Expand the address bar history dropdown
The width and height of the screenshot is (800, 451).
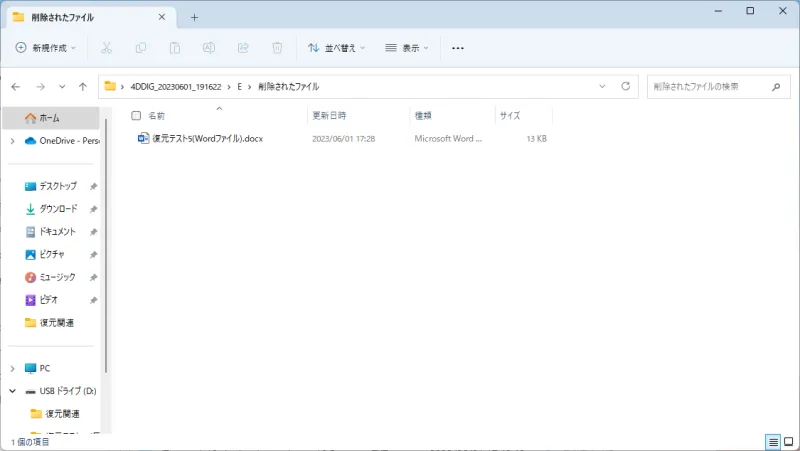click(602, 86)
